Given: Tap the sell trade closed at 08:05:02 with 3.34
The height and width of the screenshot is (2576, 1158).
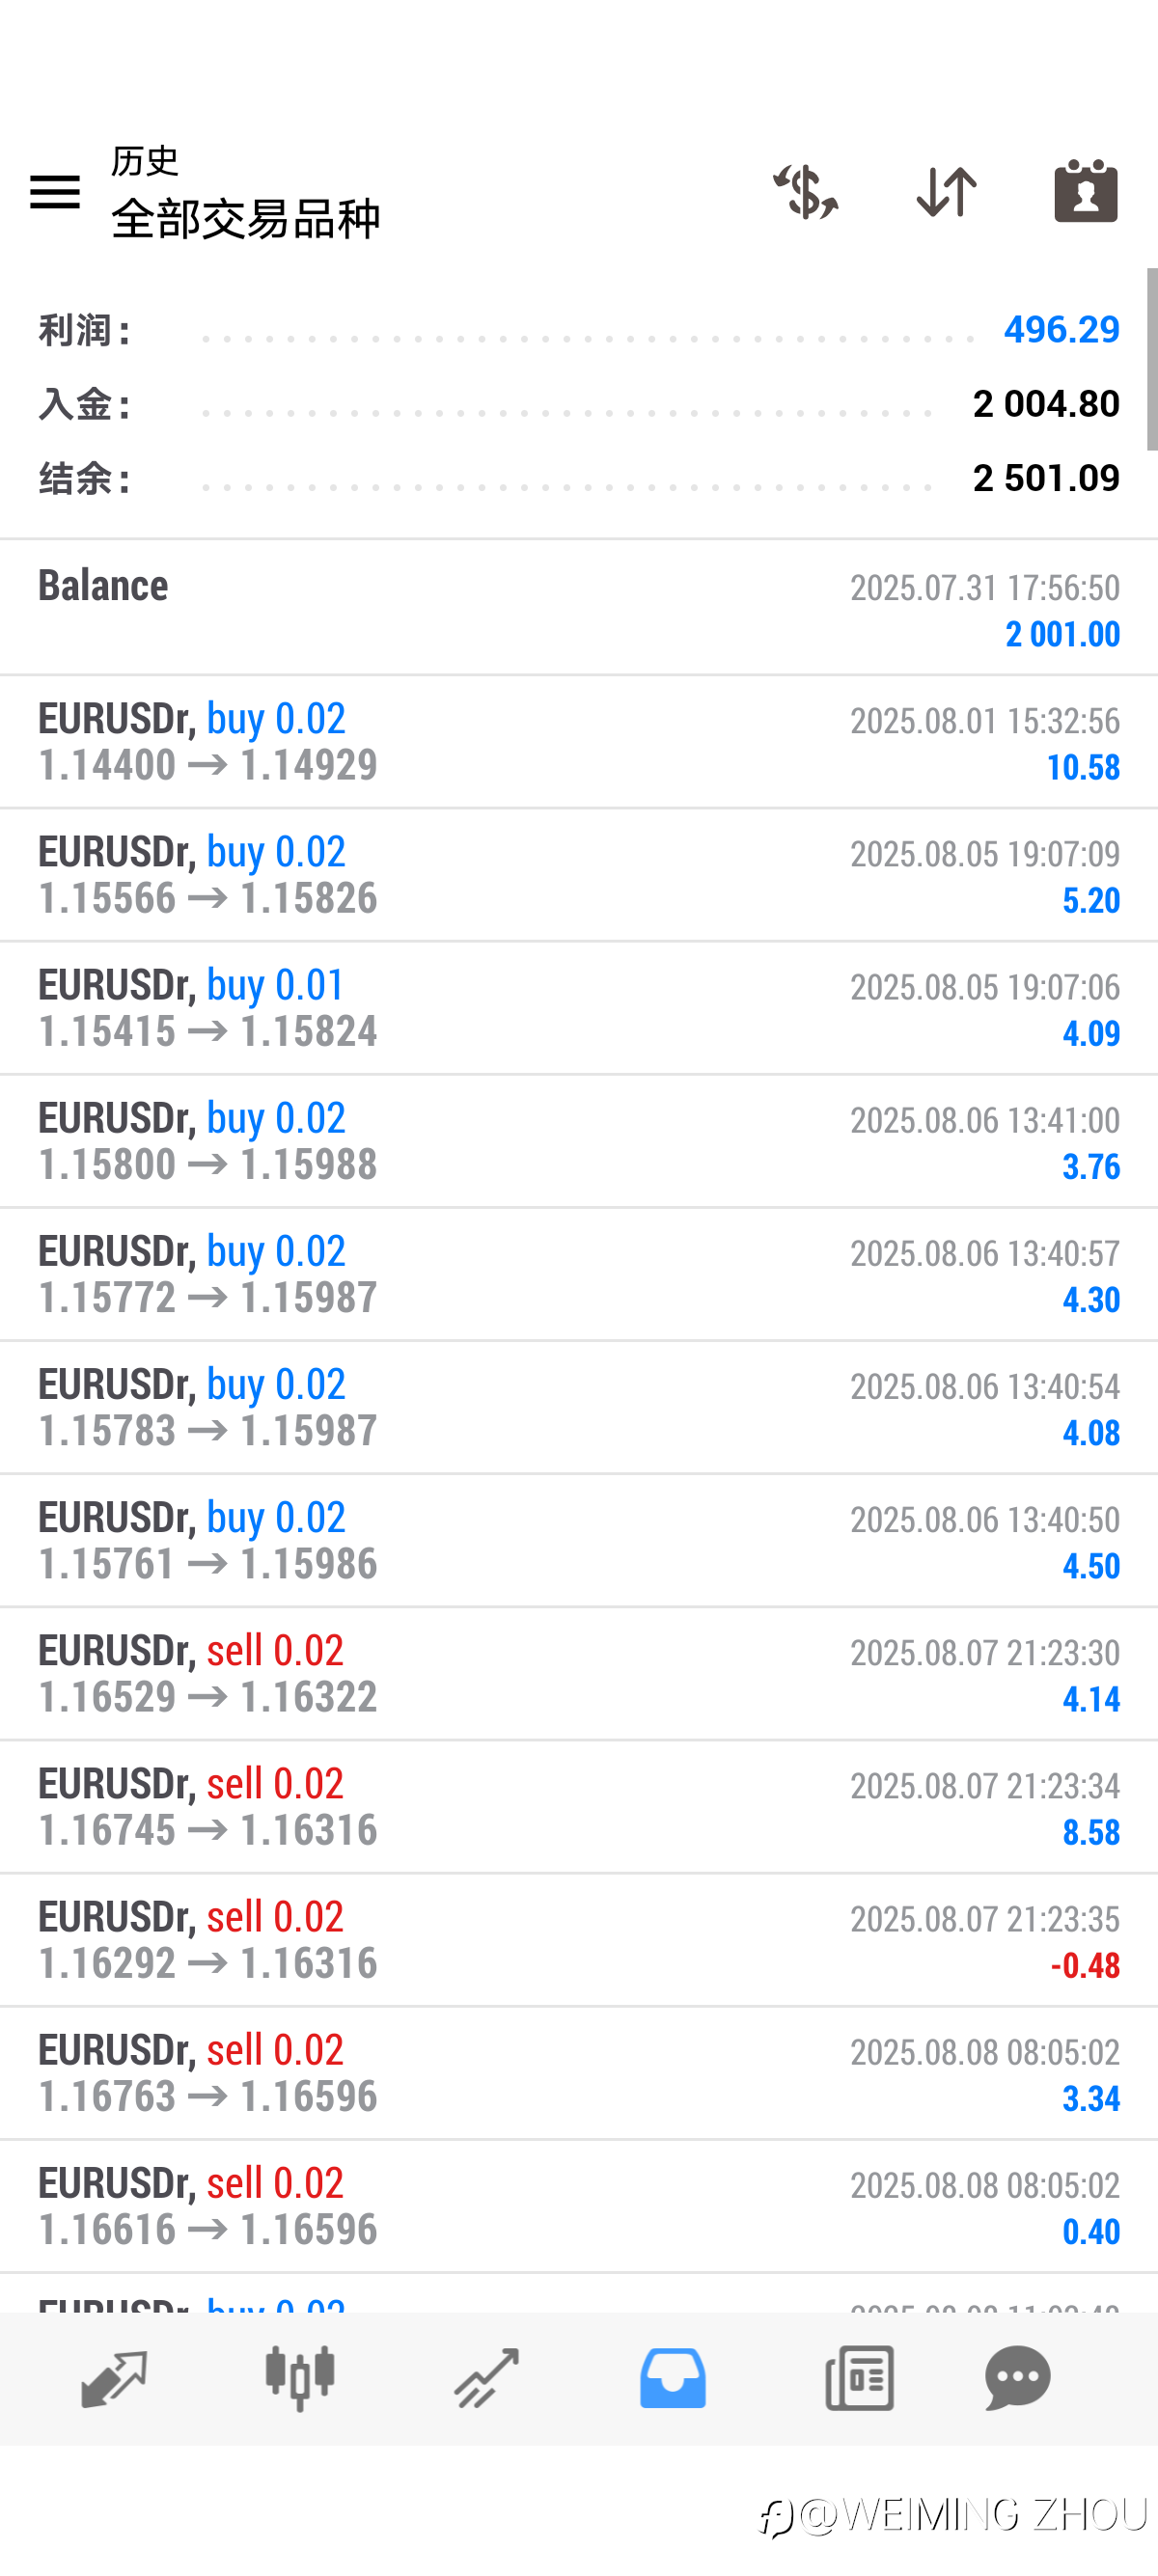Looking at the screenshot, I should coord(579,2073).
